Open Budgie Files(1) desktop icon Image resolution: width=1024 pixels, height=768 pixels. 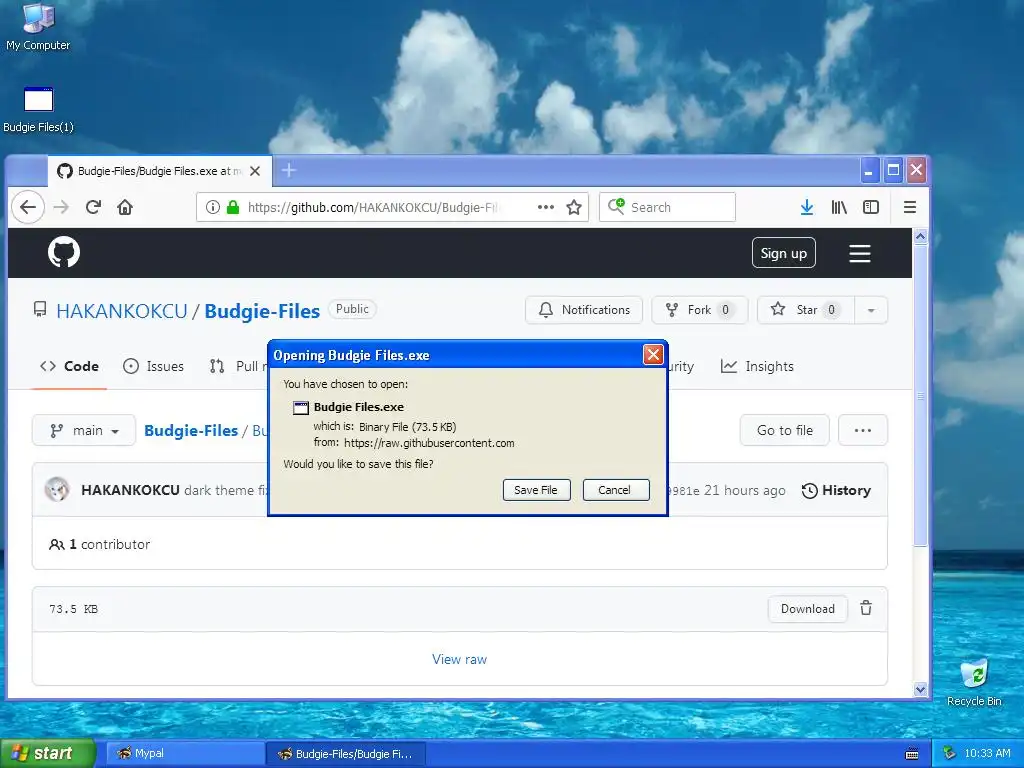(38, 110)
